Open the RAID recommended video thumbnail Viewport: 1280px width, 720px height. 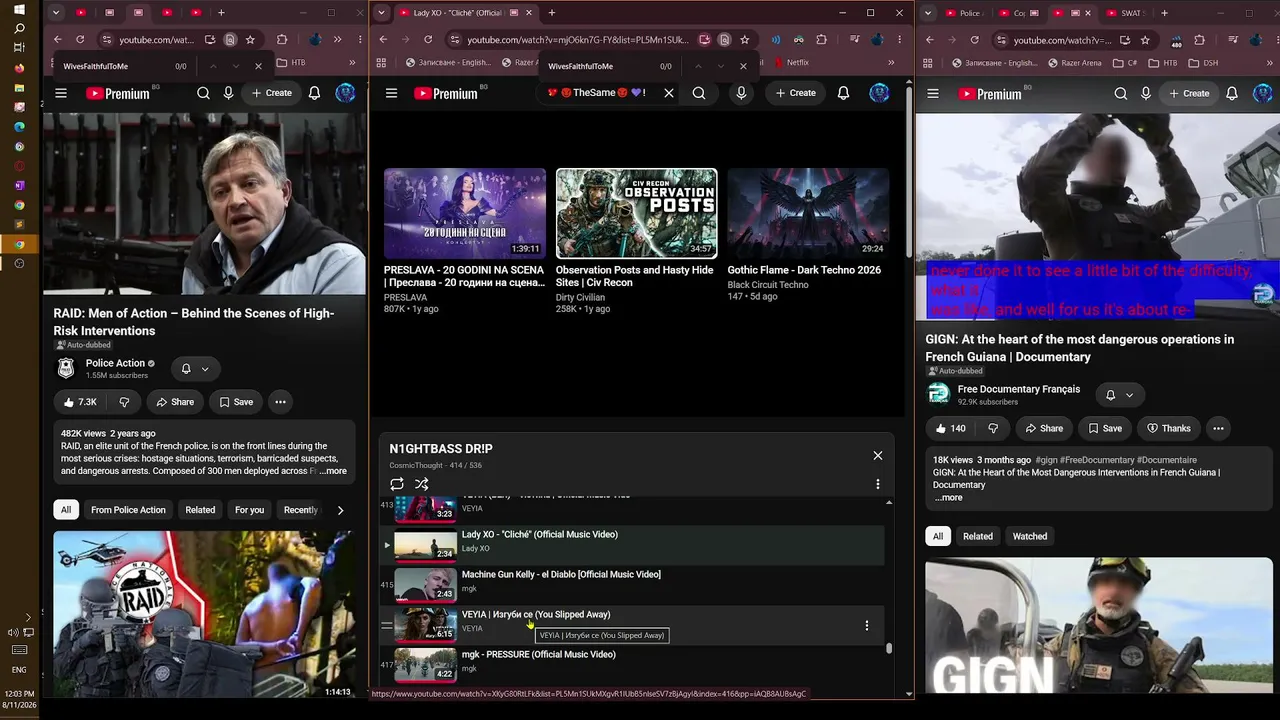(x=204, y=614)
